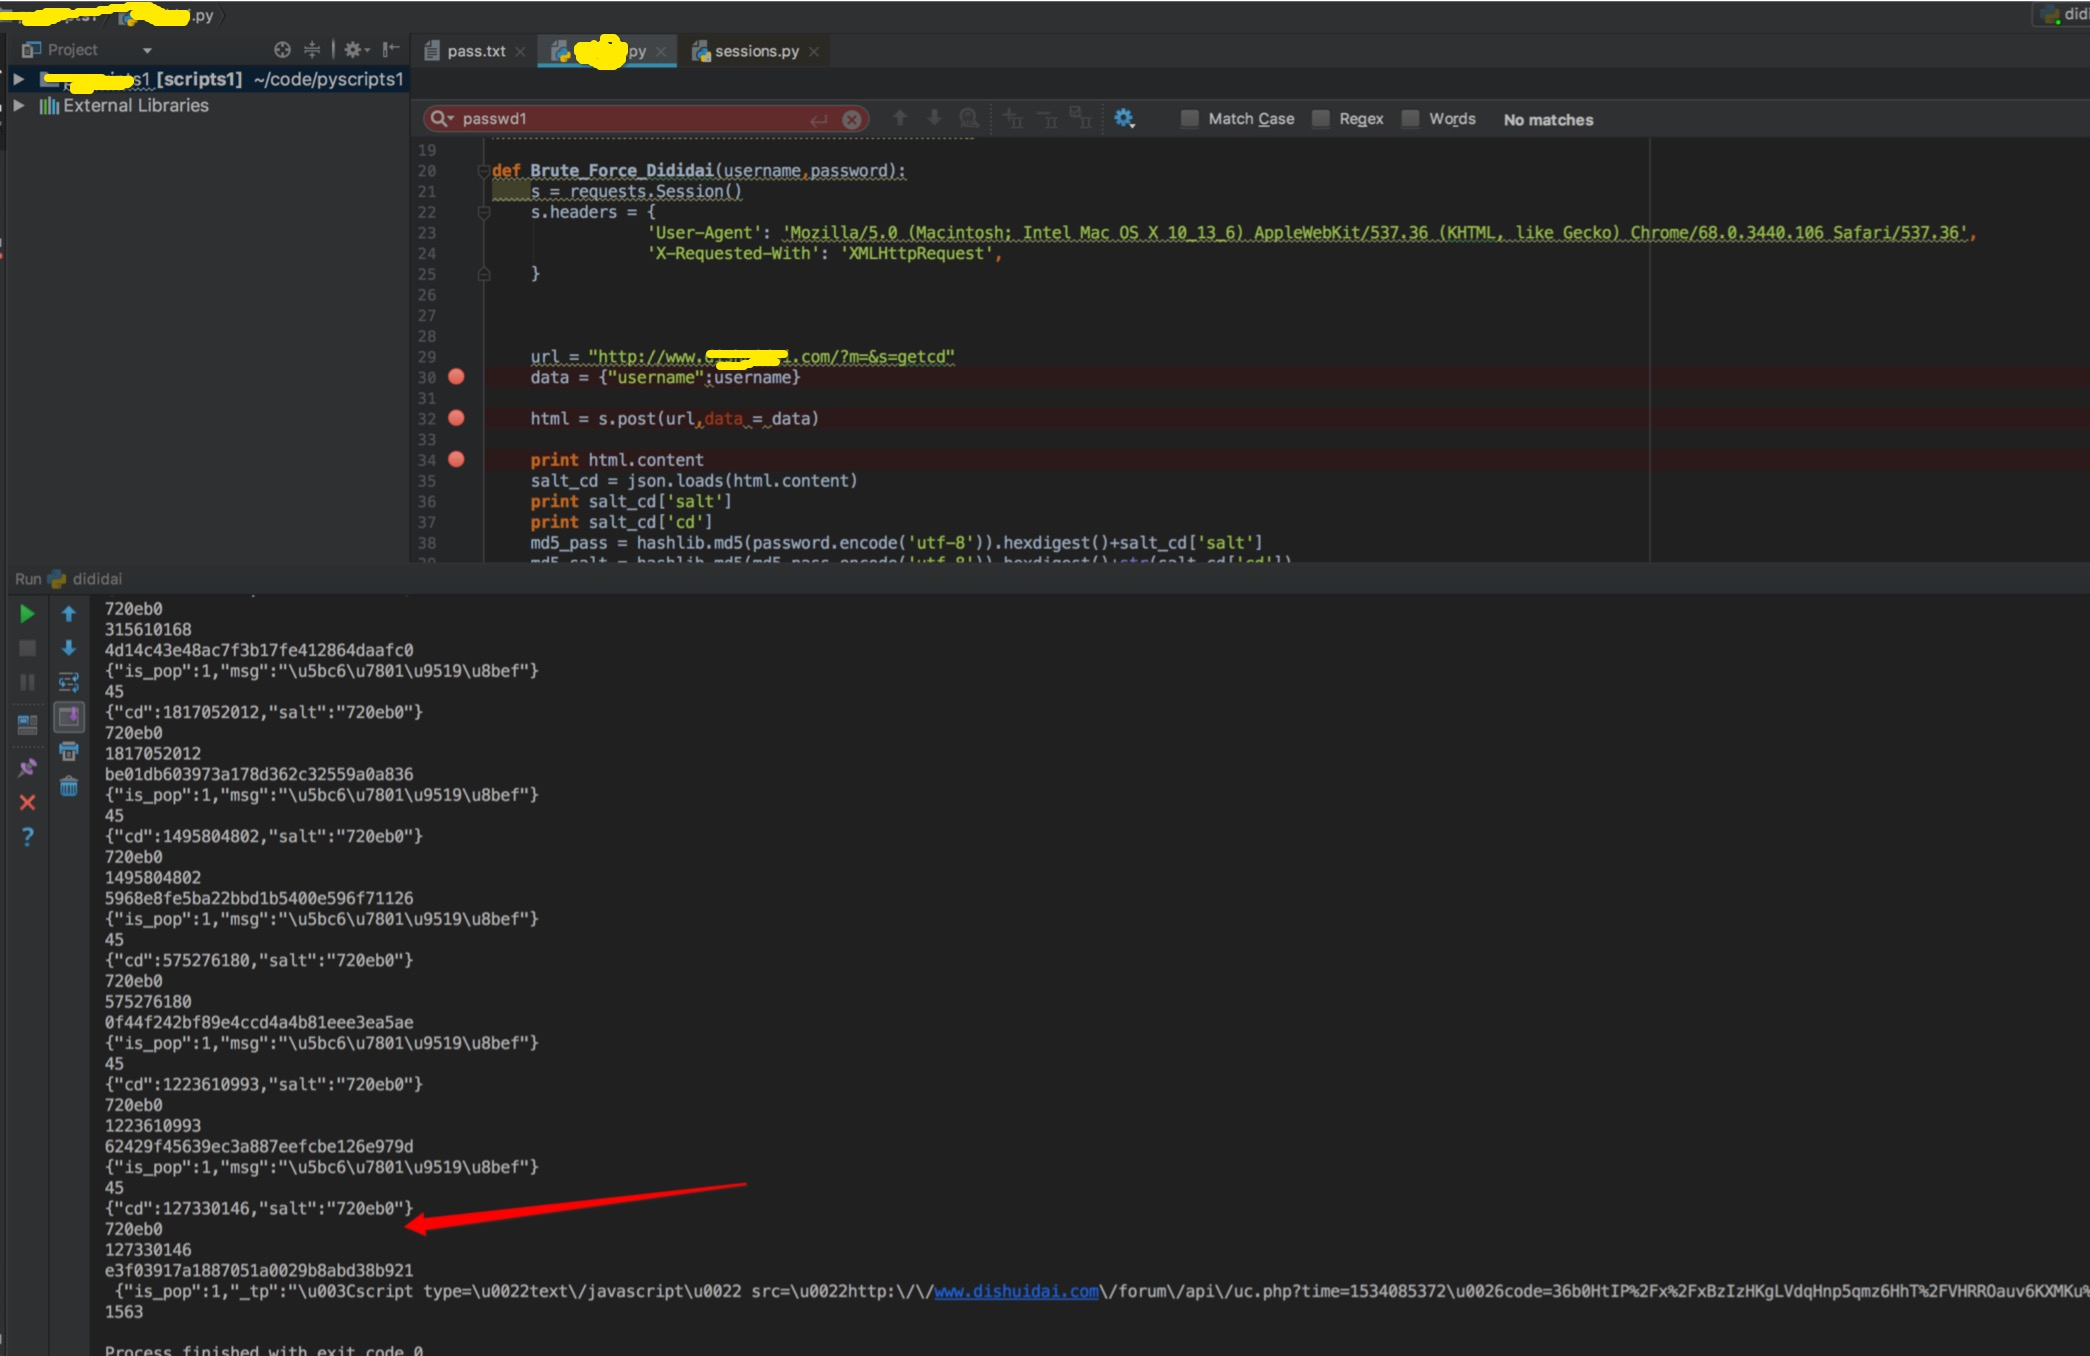
Task: Clear all console output with trash icon
Action: point(69,786)
